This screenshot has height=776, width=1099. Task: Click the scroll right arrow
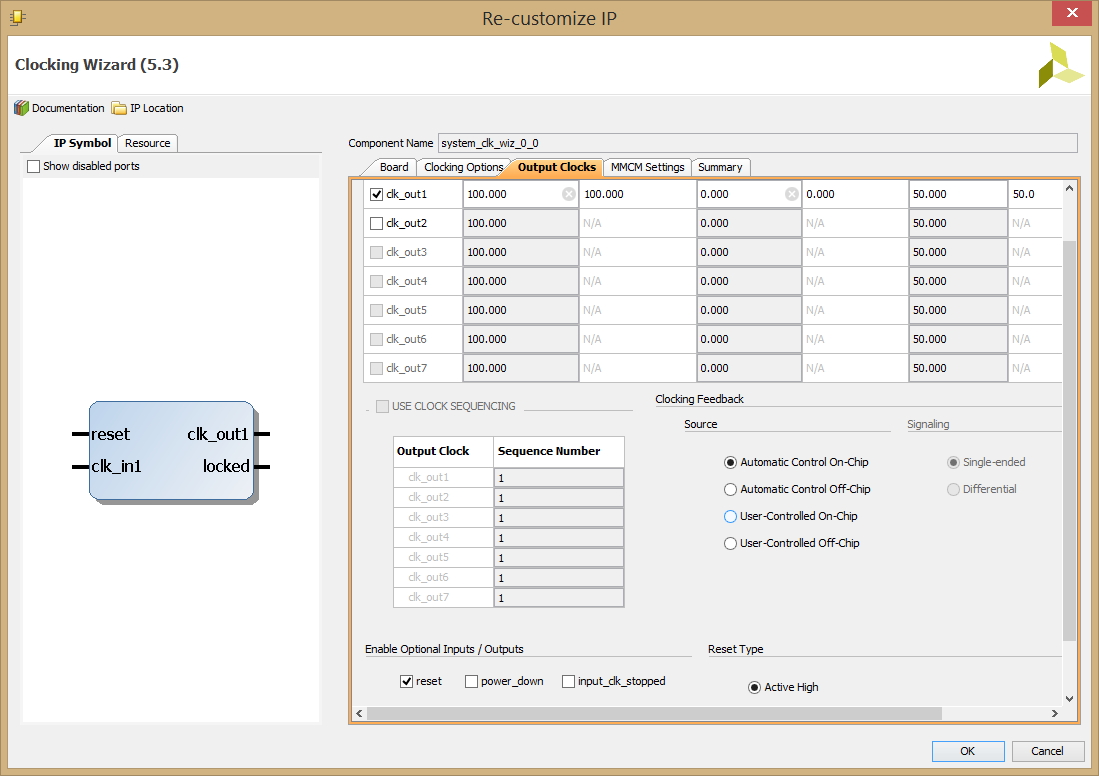[x=1055, y=714]
